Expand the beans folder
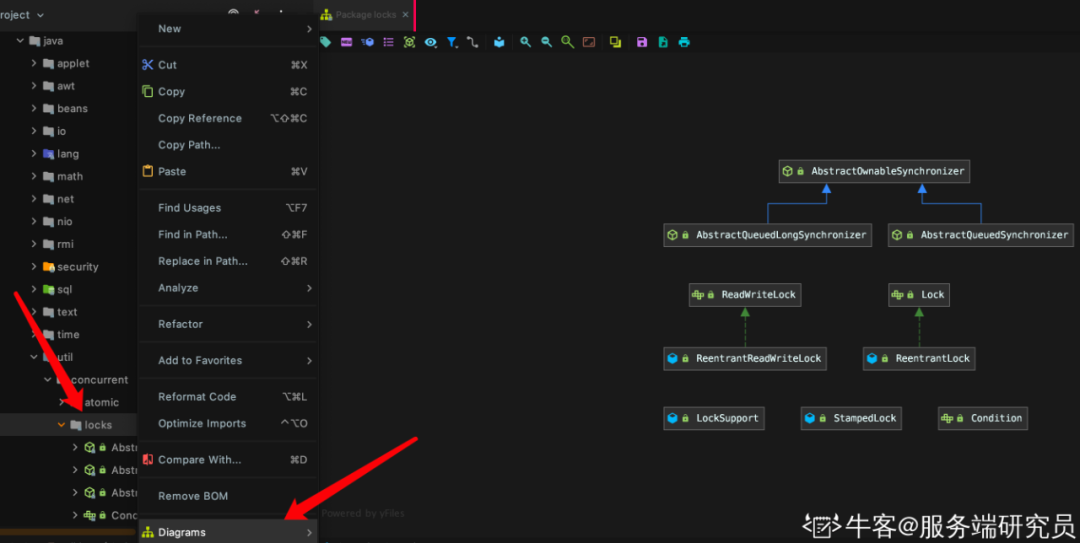Screen dimensions: 1080x543 pyautogui.click(x=34, y=108)
